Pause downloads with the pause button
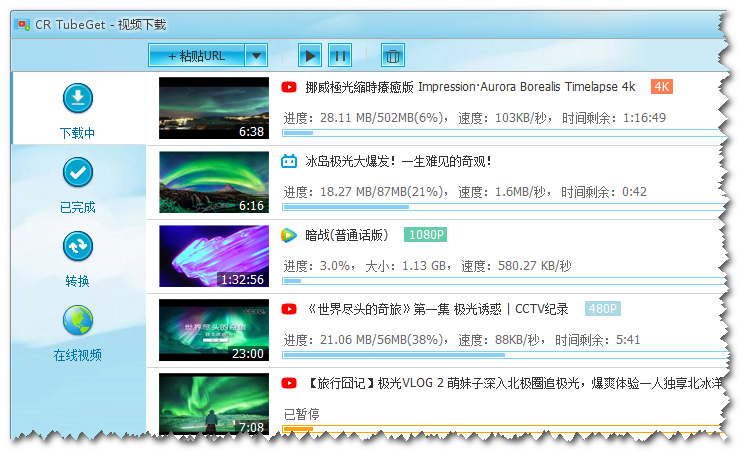 tap(340, 56)
